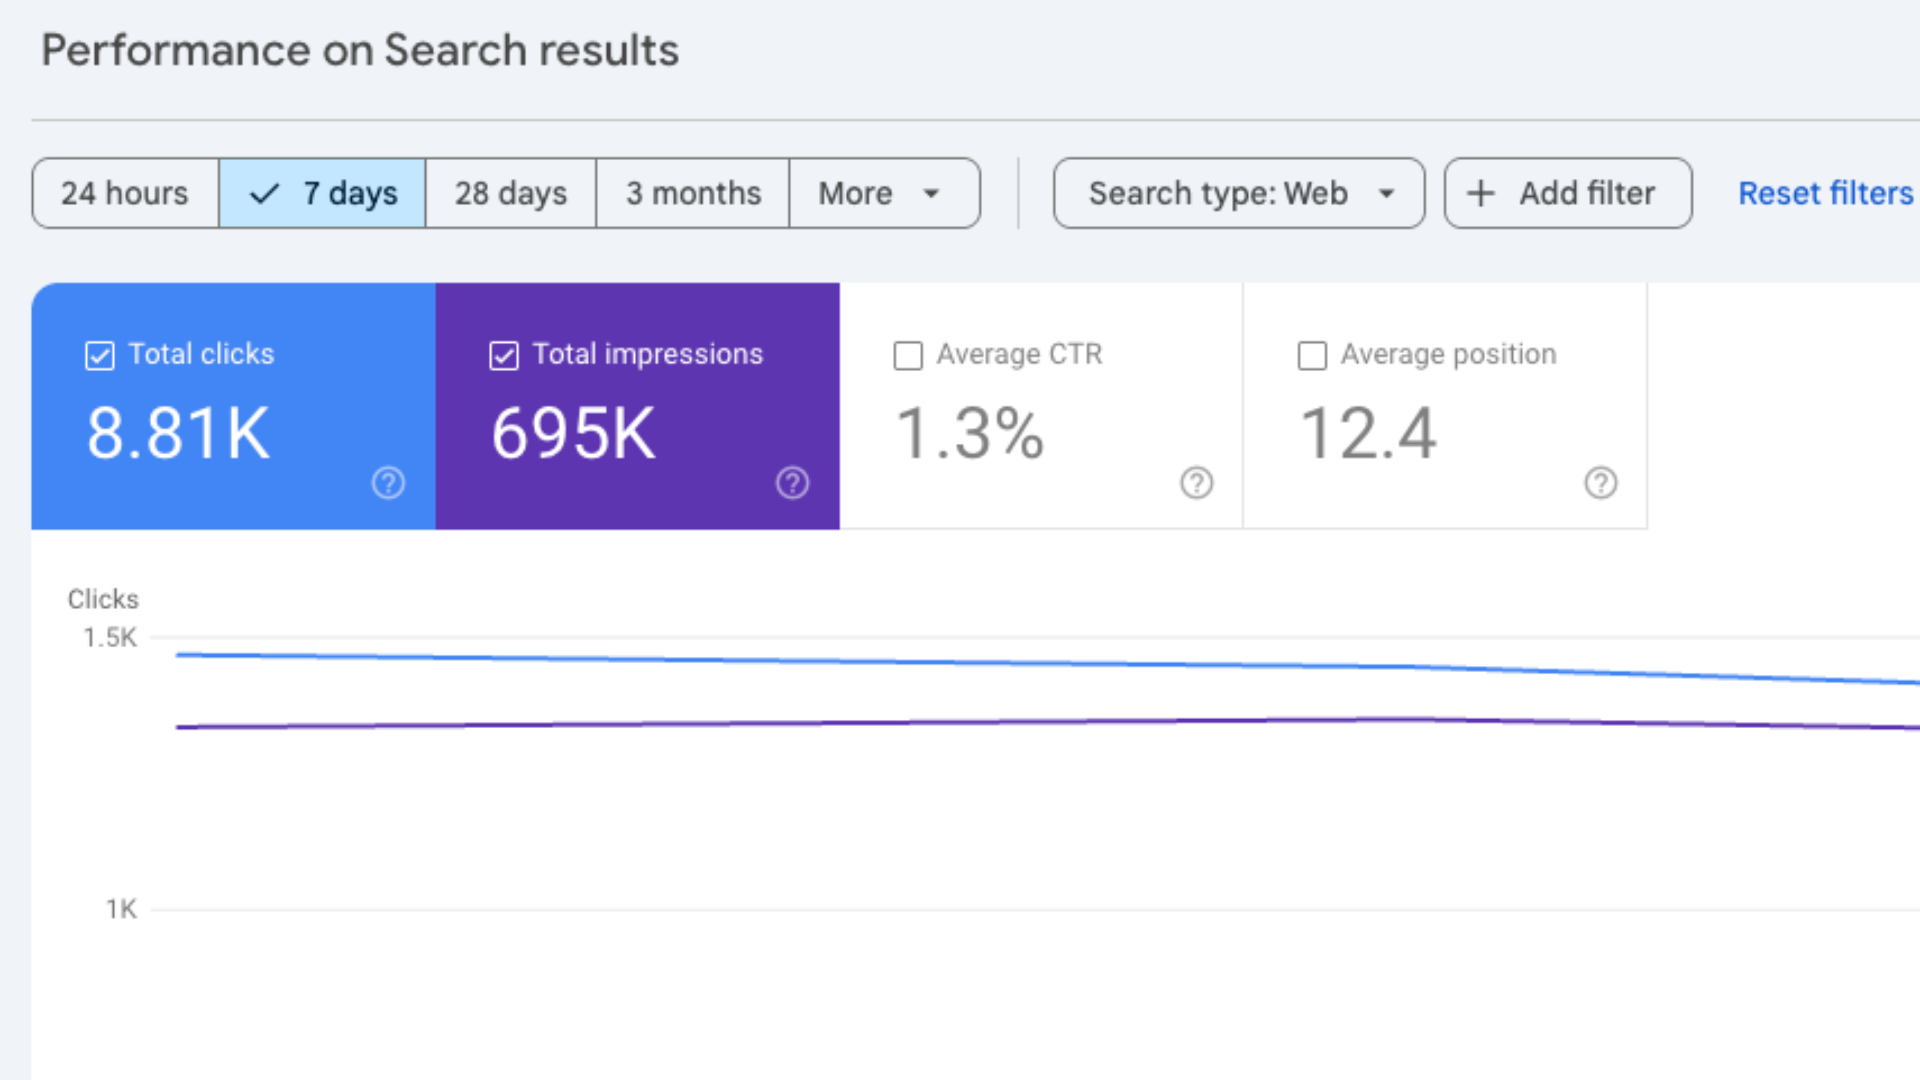This screenshot has width=1920, height=1080.
Task: Click help icon on Total impressions card
Action: pos(792,483)
